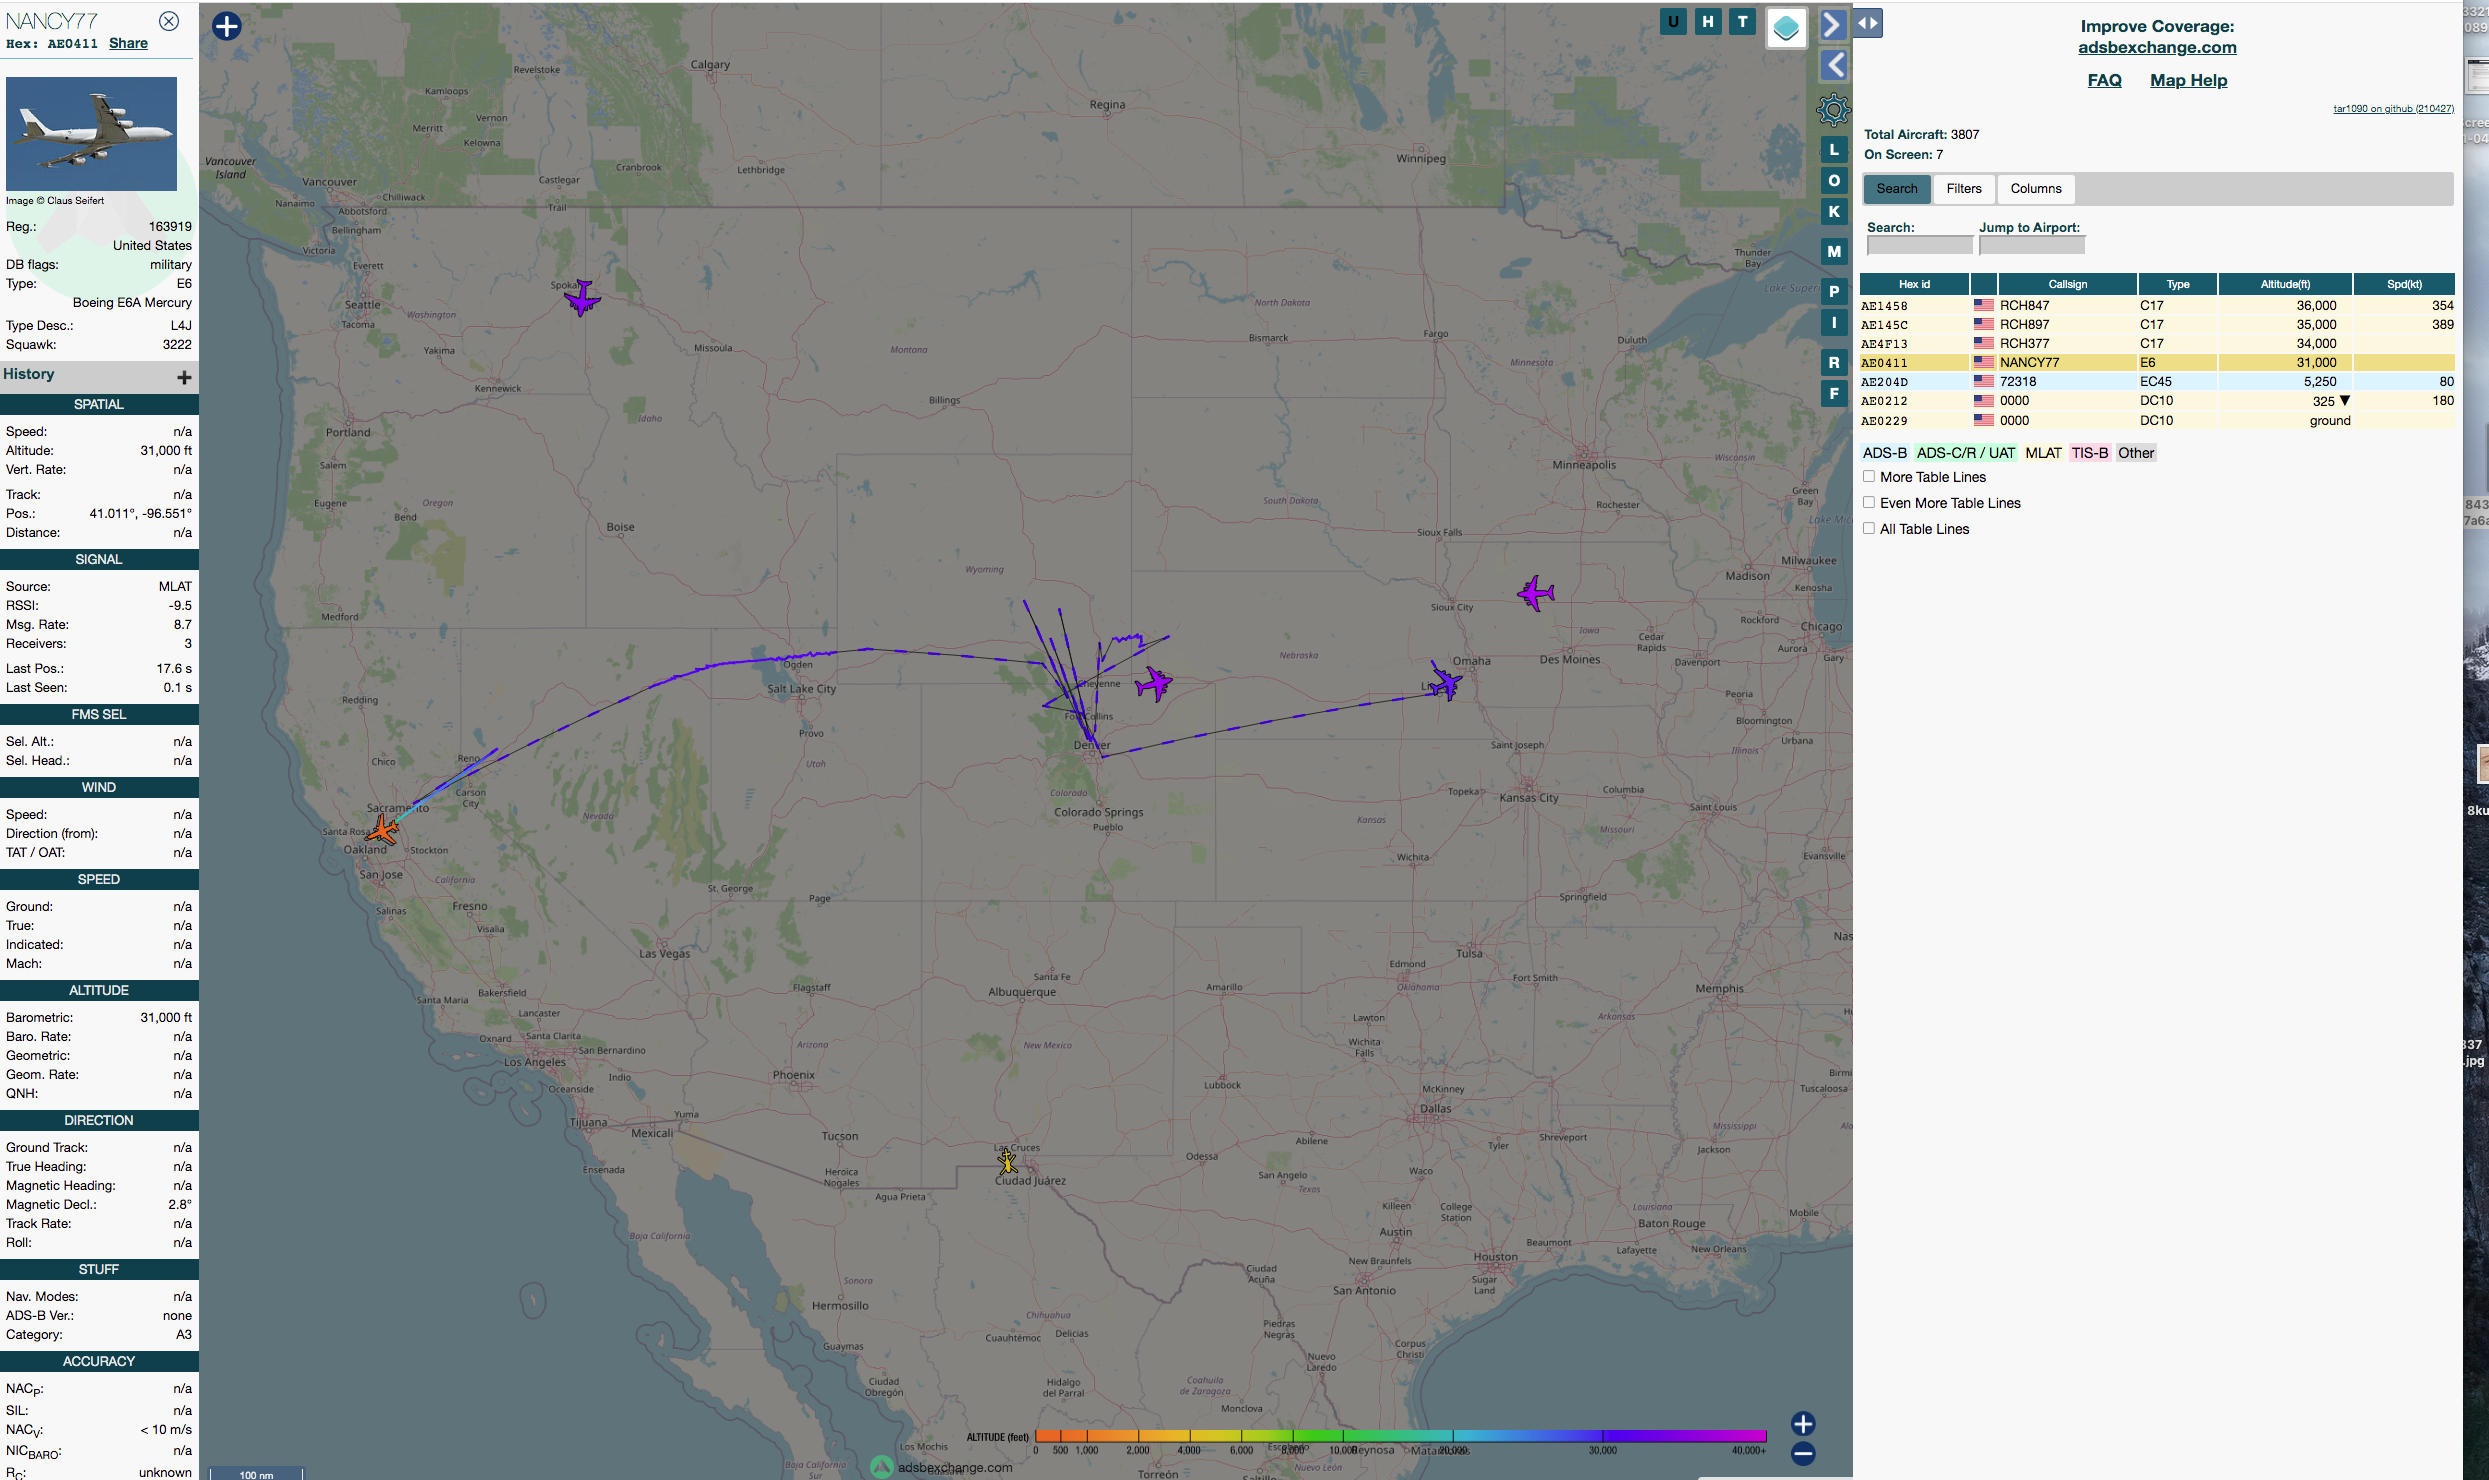Toggle the K map option
The width and height of the screenshot is (2489, 1480).
pos(1834,211)
